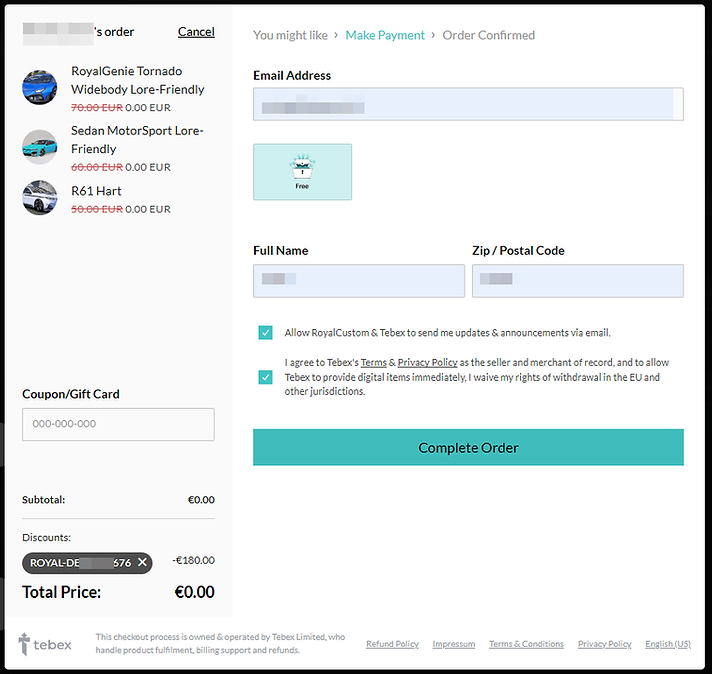The image size is (712, 674).
Task: Open the footer Privacy Policy link
Action: pos(604,644)
